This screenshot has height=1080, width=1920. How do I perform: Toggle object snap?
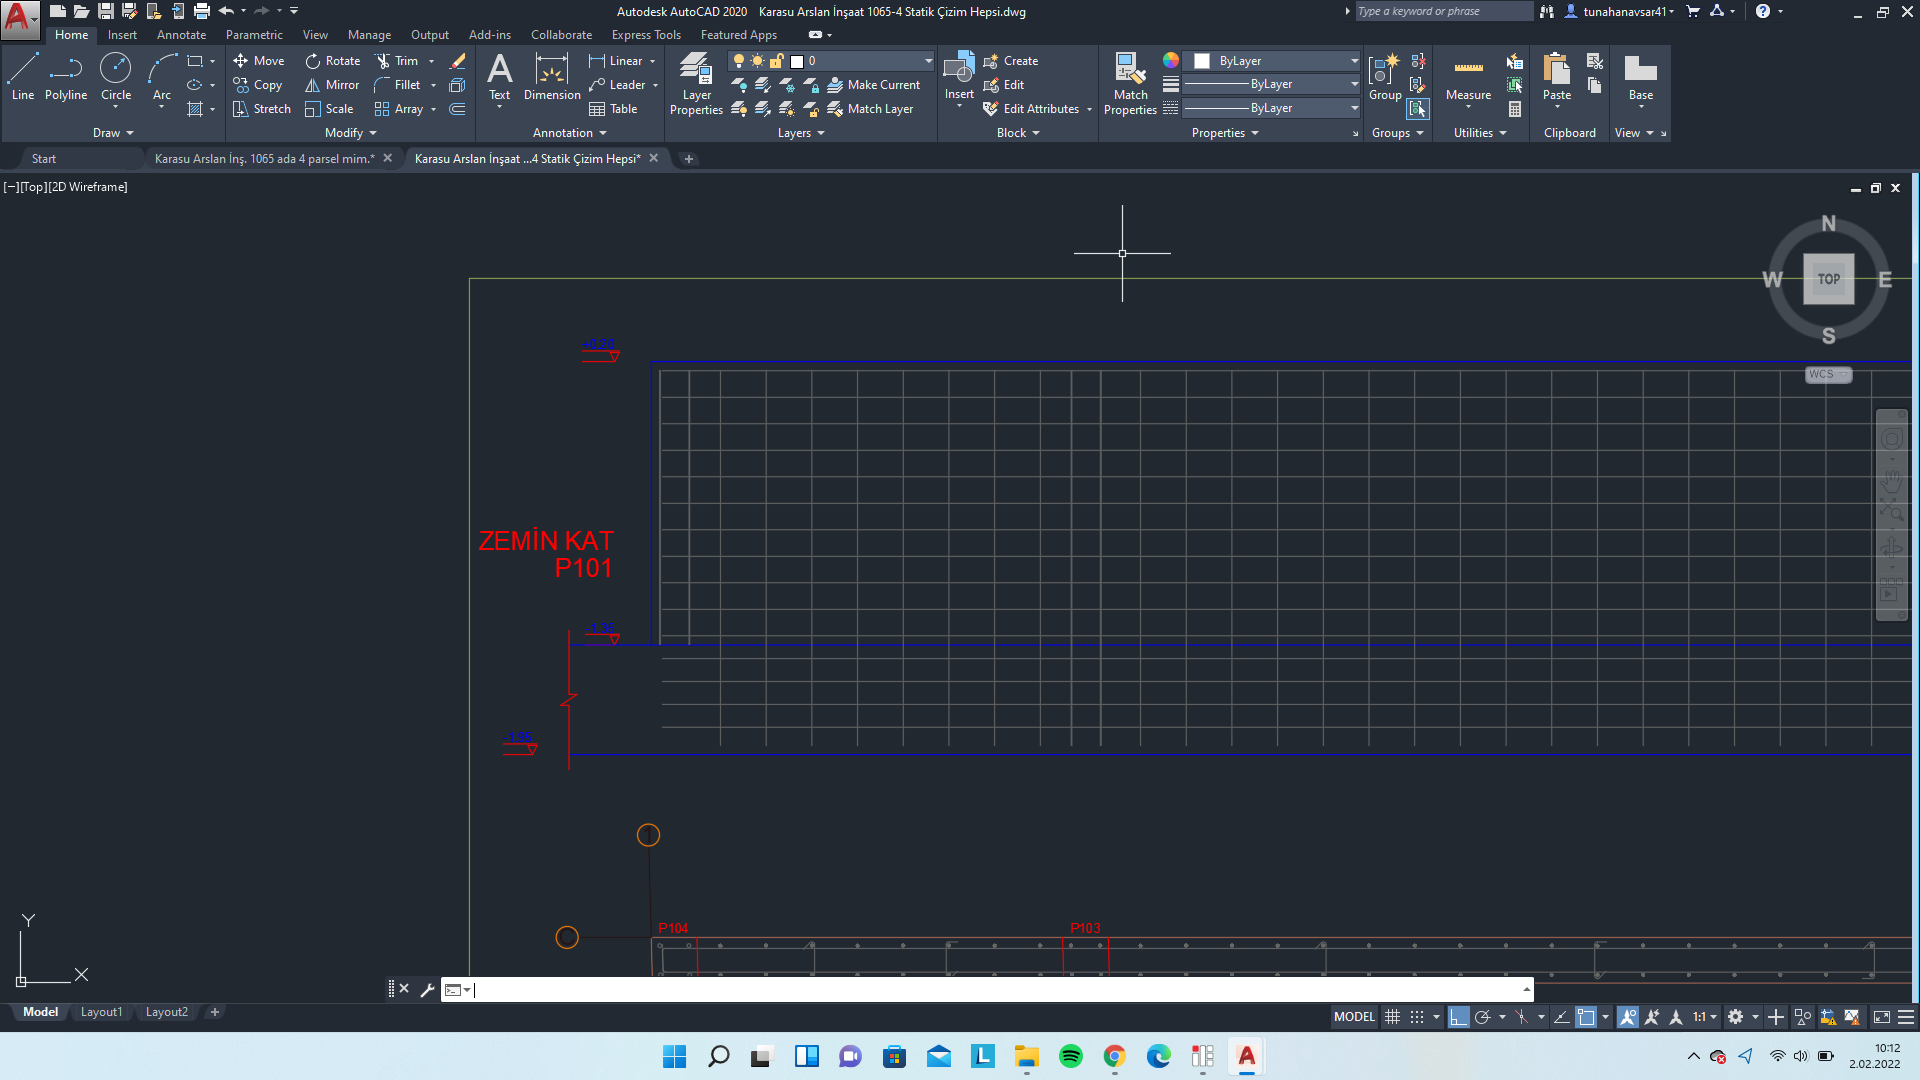click(x=1586, y=1017)
